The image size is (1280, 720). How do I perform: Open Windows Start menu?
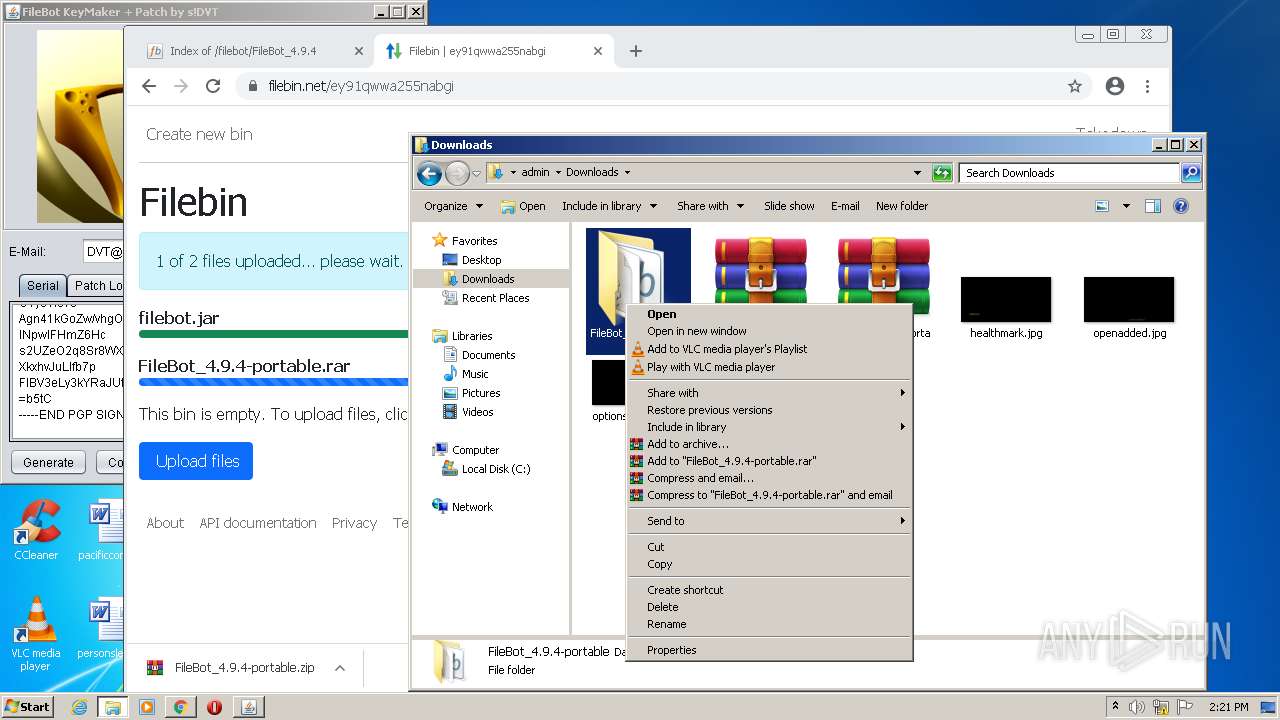[27, 707]
